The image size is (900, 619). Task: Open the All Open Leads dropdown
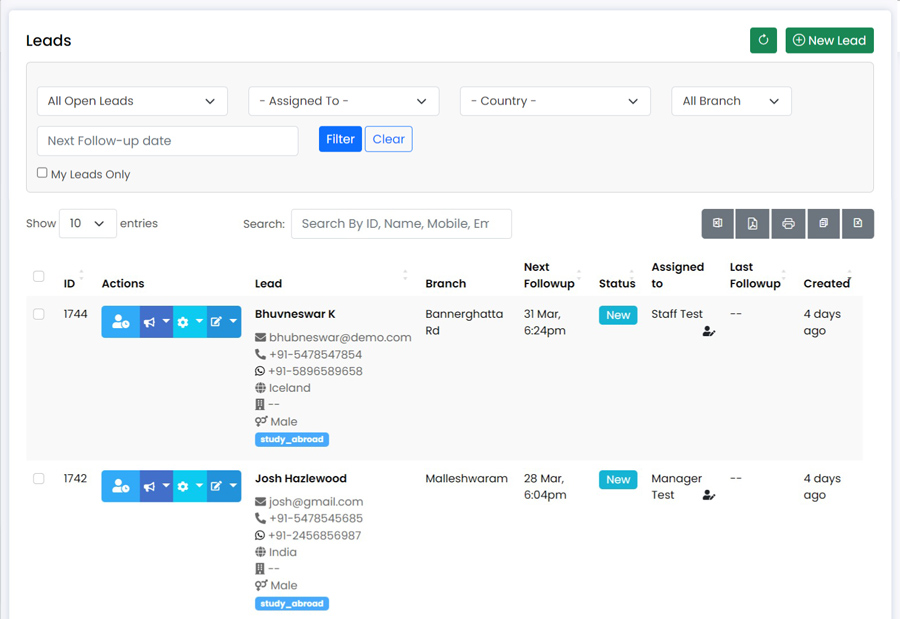(132, 101)
